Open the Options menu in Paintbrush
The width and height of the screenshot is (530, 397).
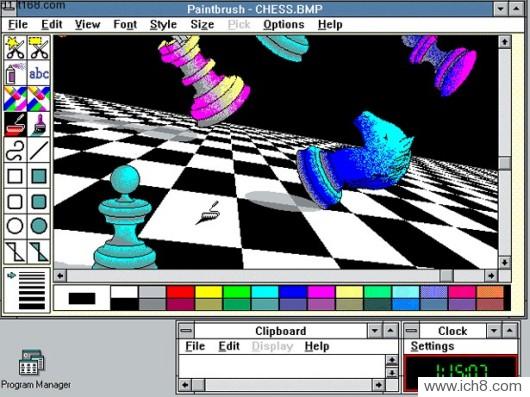(x=284, y=24)
